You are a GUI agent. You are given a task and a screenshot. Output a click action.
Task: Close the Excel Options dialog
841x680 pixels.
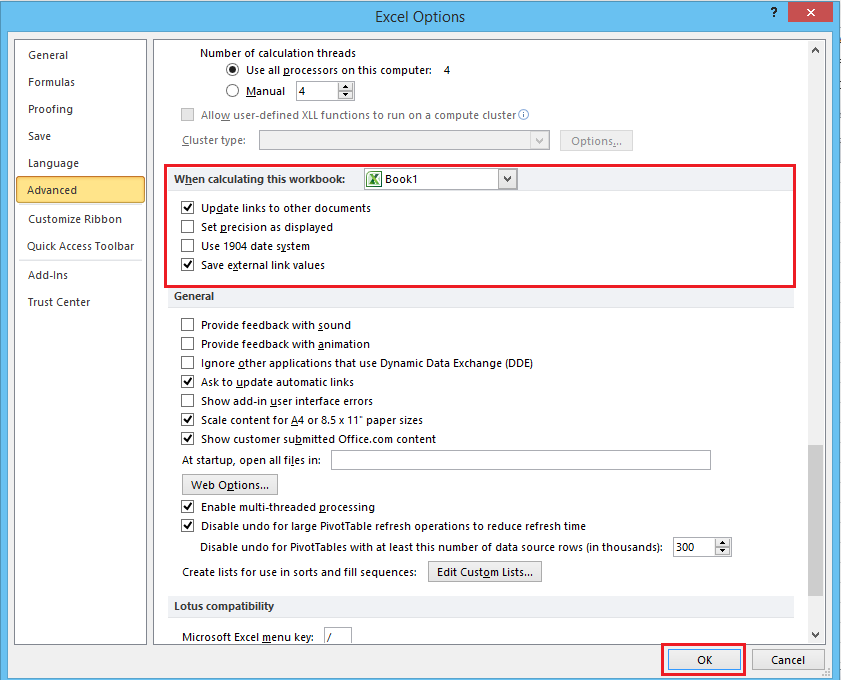coord(810,12)
